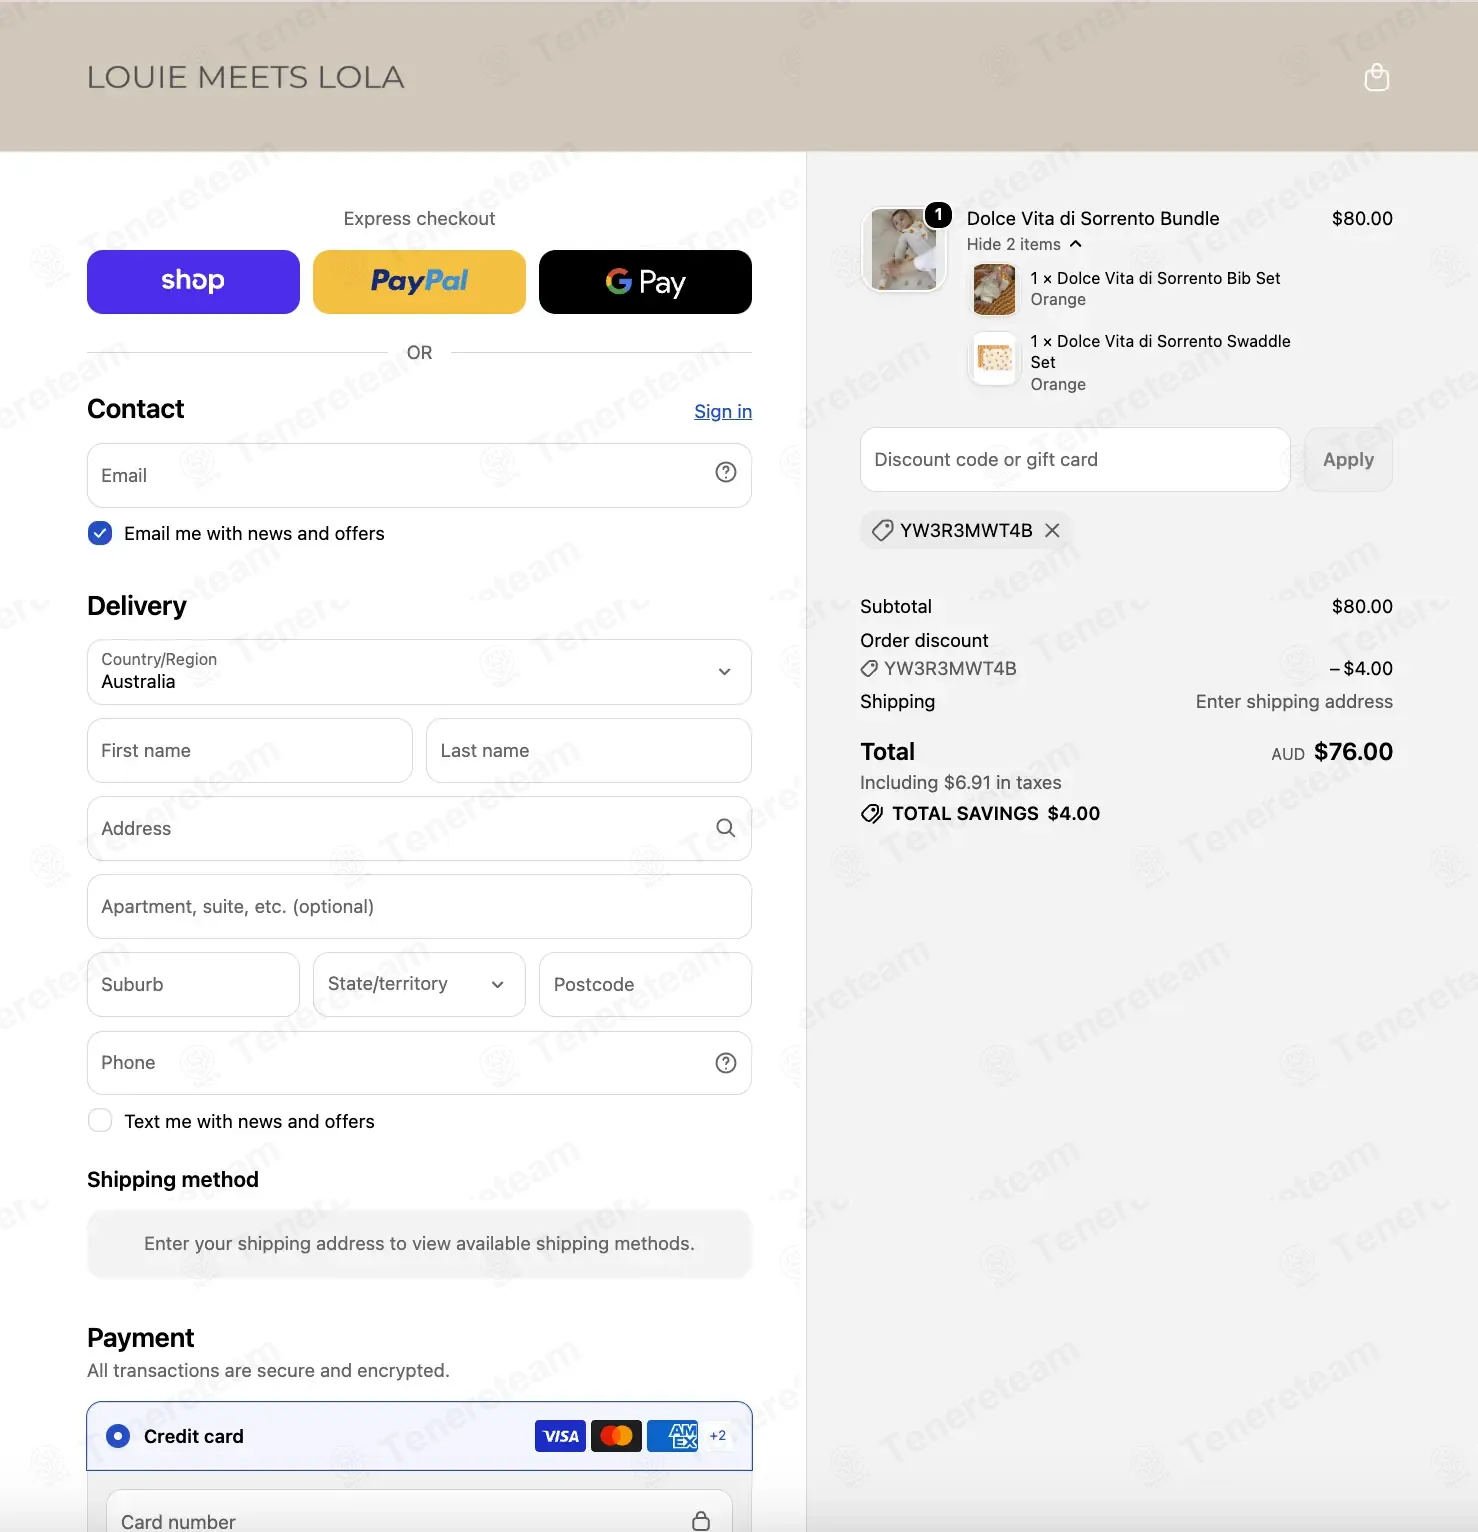Click the "Including $6.91 in taxes" text
The height and width of the screenshot is (1532, 1478).
click(x=961, y=783)
